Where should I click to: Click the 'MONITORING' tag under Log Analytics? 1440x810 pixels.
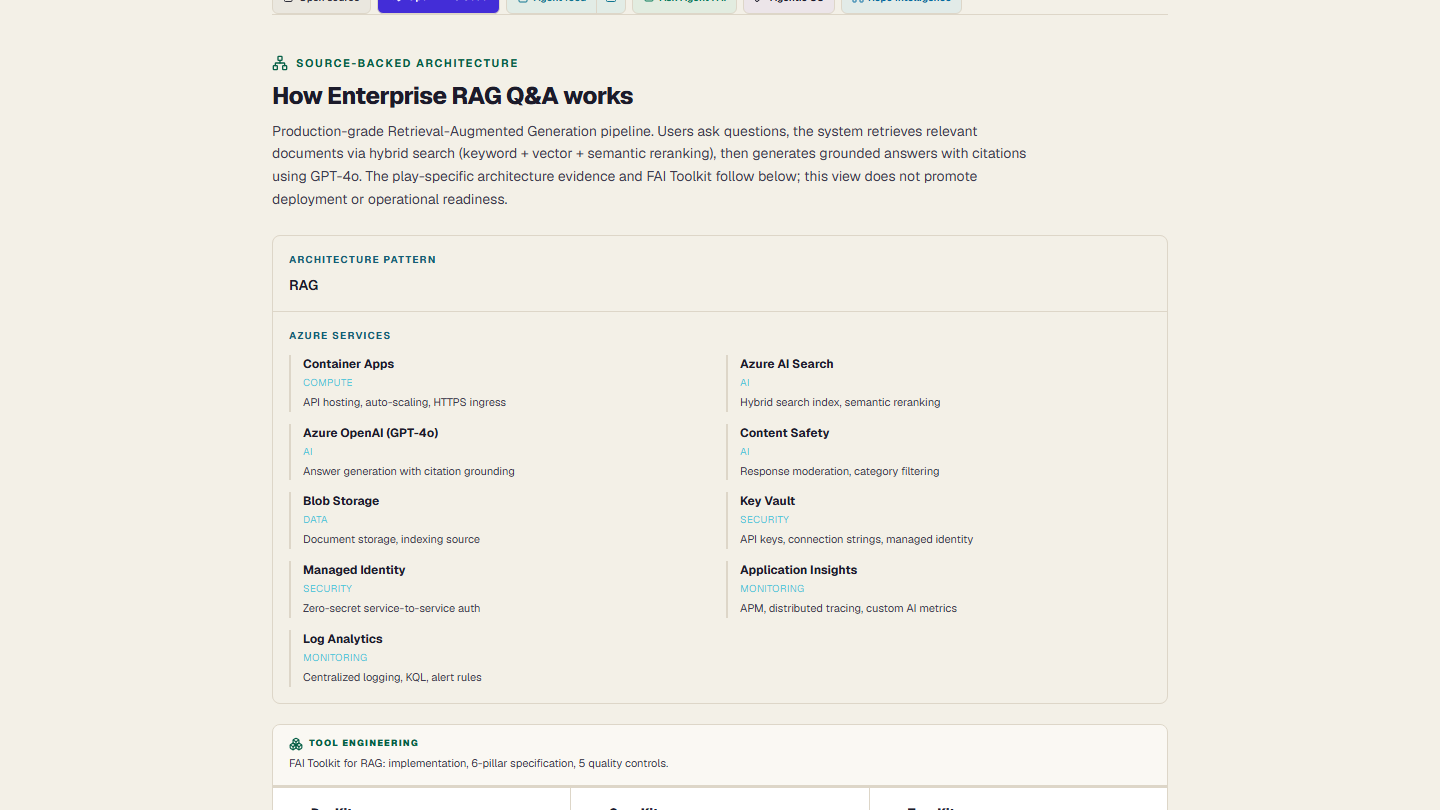[336, 658]
